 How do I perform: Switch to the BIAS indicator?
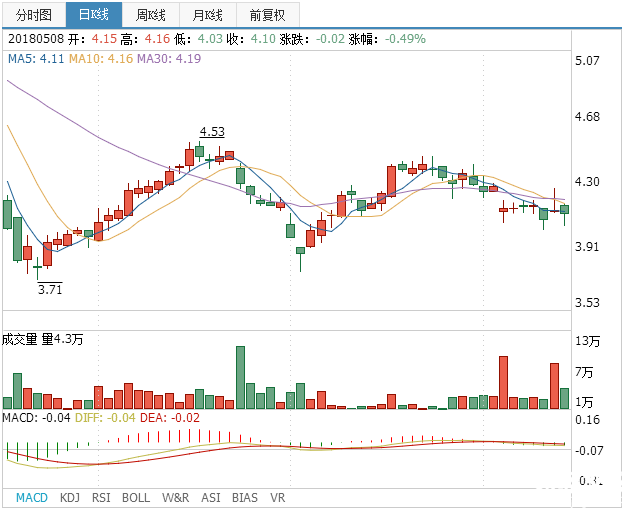coord(245,498)
